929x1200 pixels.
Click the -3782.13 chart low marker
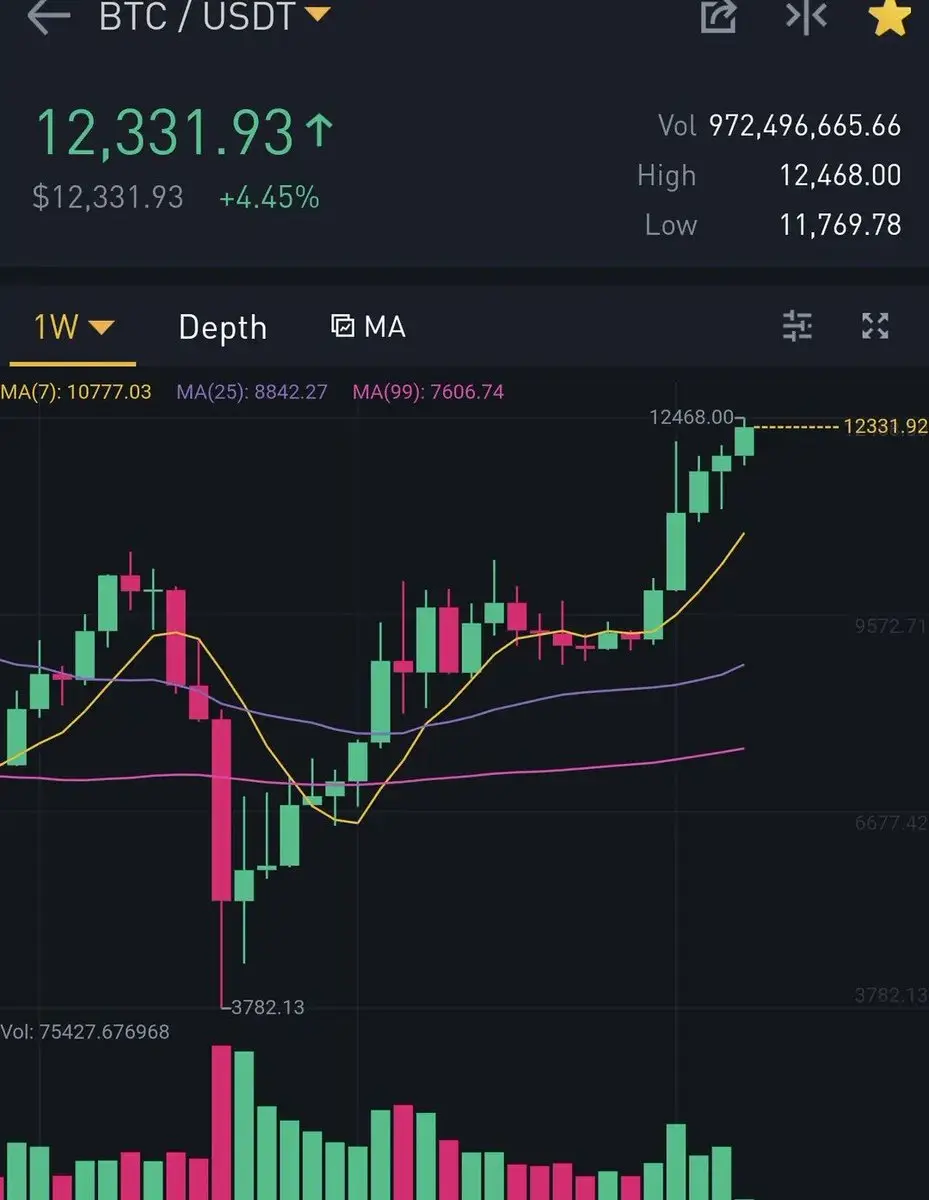point(265,1007)
